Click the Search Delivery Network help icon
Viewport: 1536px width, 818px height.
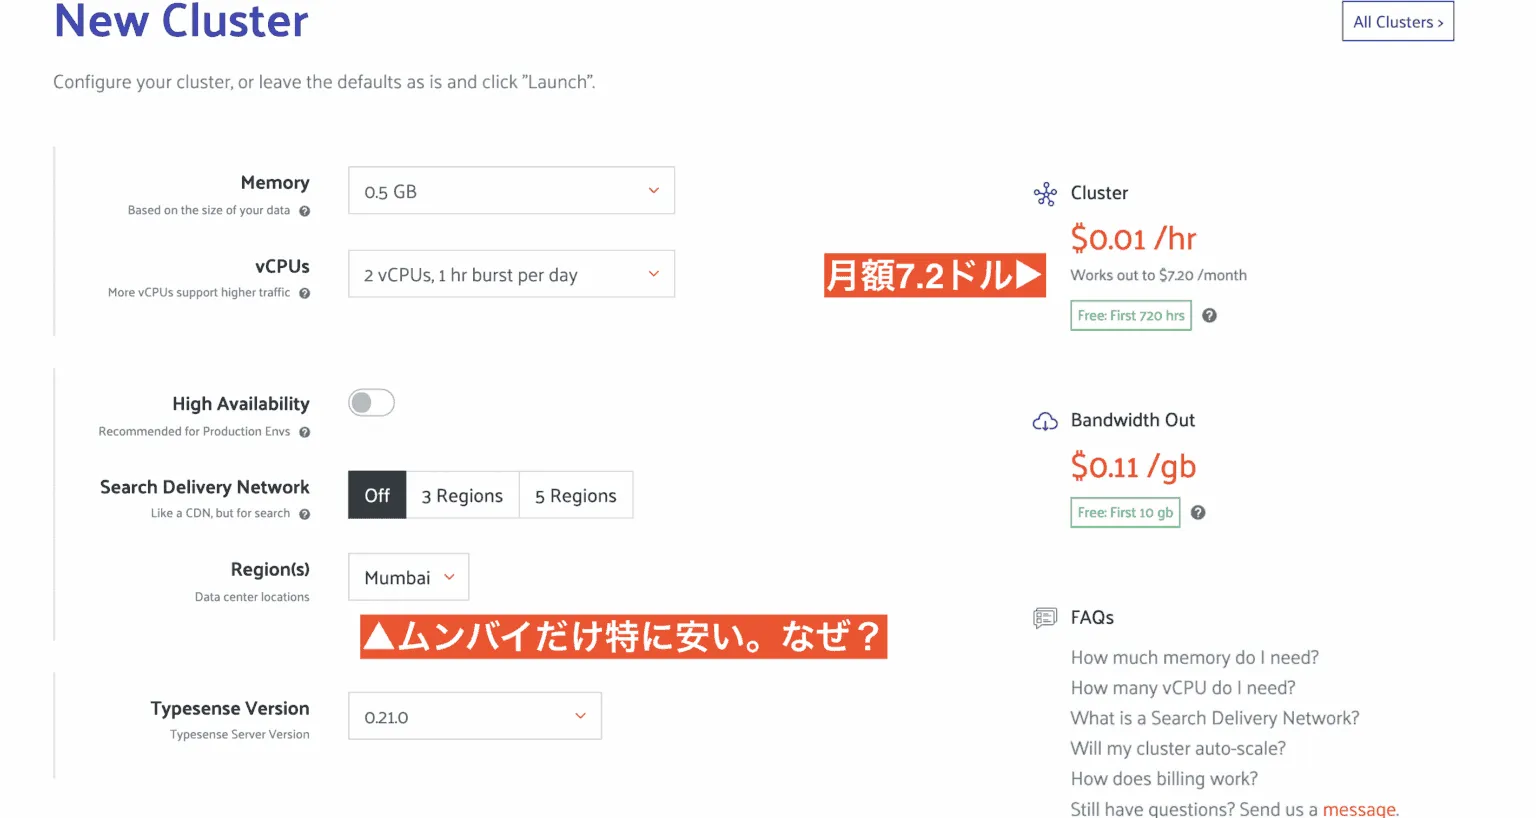tap(305, 513)
